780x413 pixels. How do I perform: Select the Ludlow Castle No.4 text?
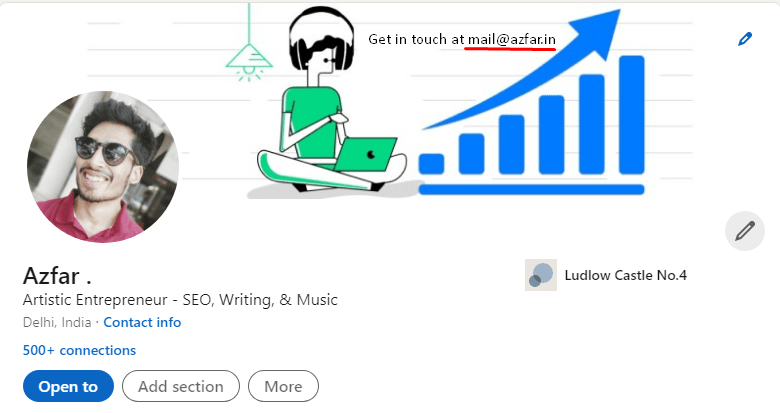point(625,275)
